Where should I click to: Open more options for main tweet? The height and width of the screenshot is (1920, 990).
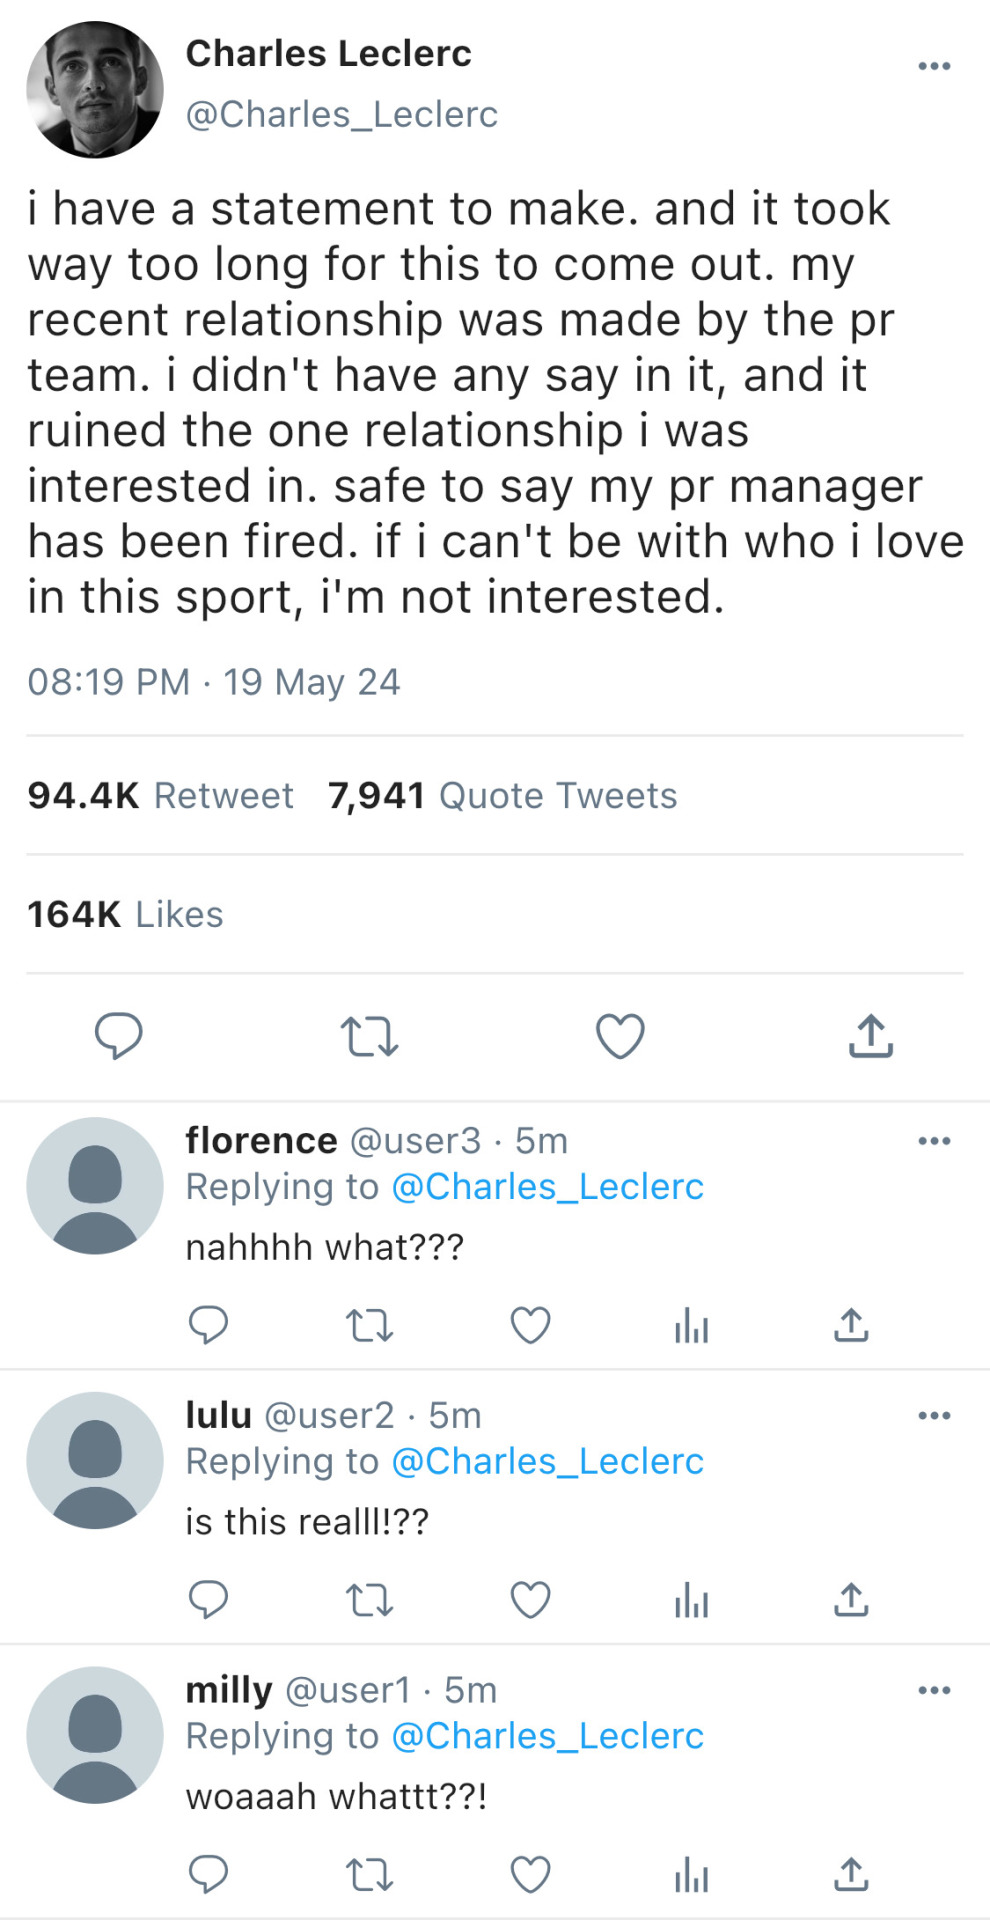(934, 66)
